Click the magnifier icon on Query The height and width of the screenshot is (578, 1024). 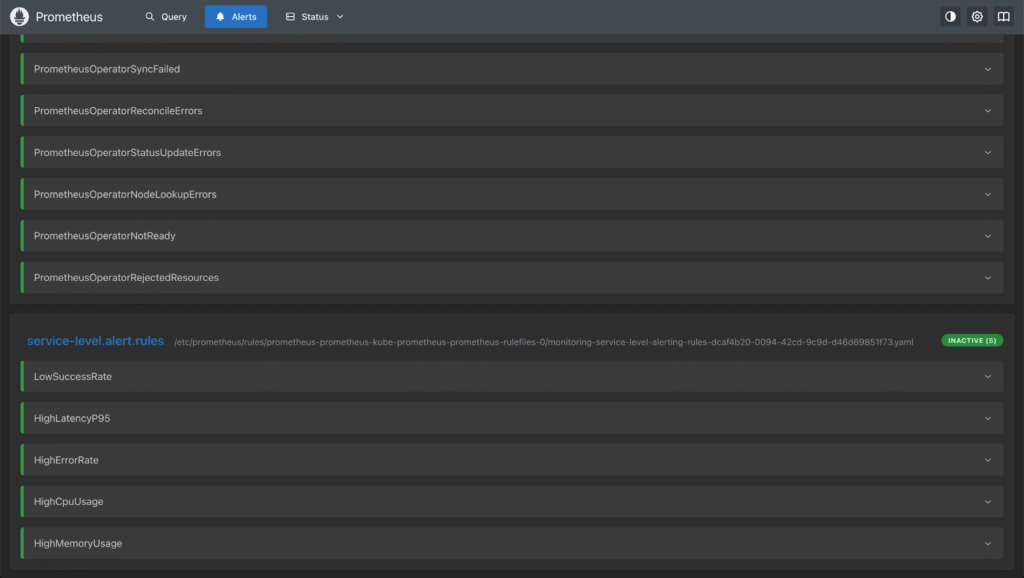(x=150, y=17)
